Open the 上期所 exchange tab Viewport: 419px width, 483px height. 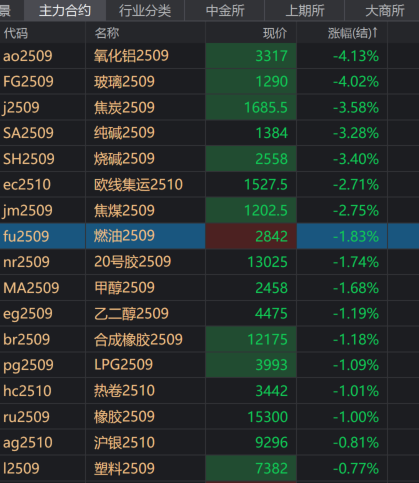[x=305, y=10]
